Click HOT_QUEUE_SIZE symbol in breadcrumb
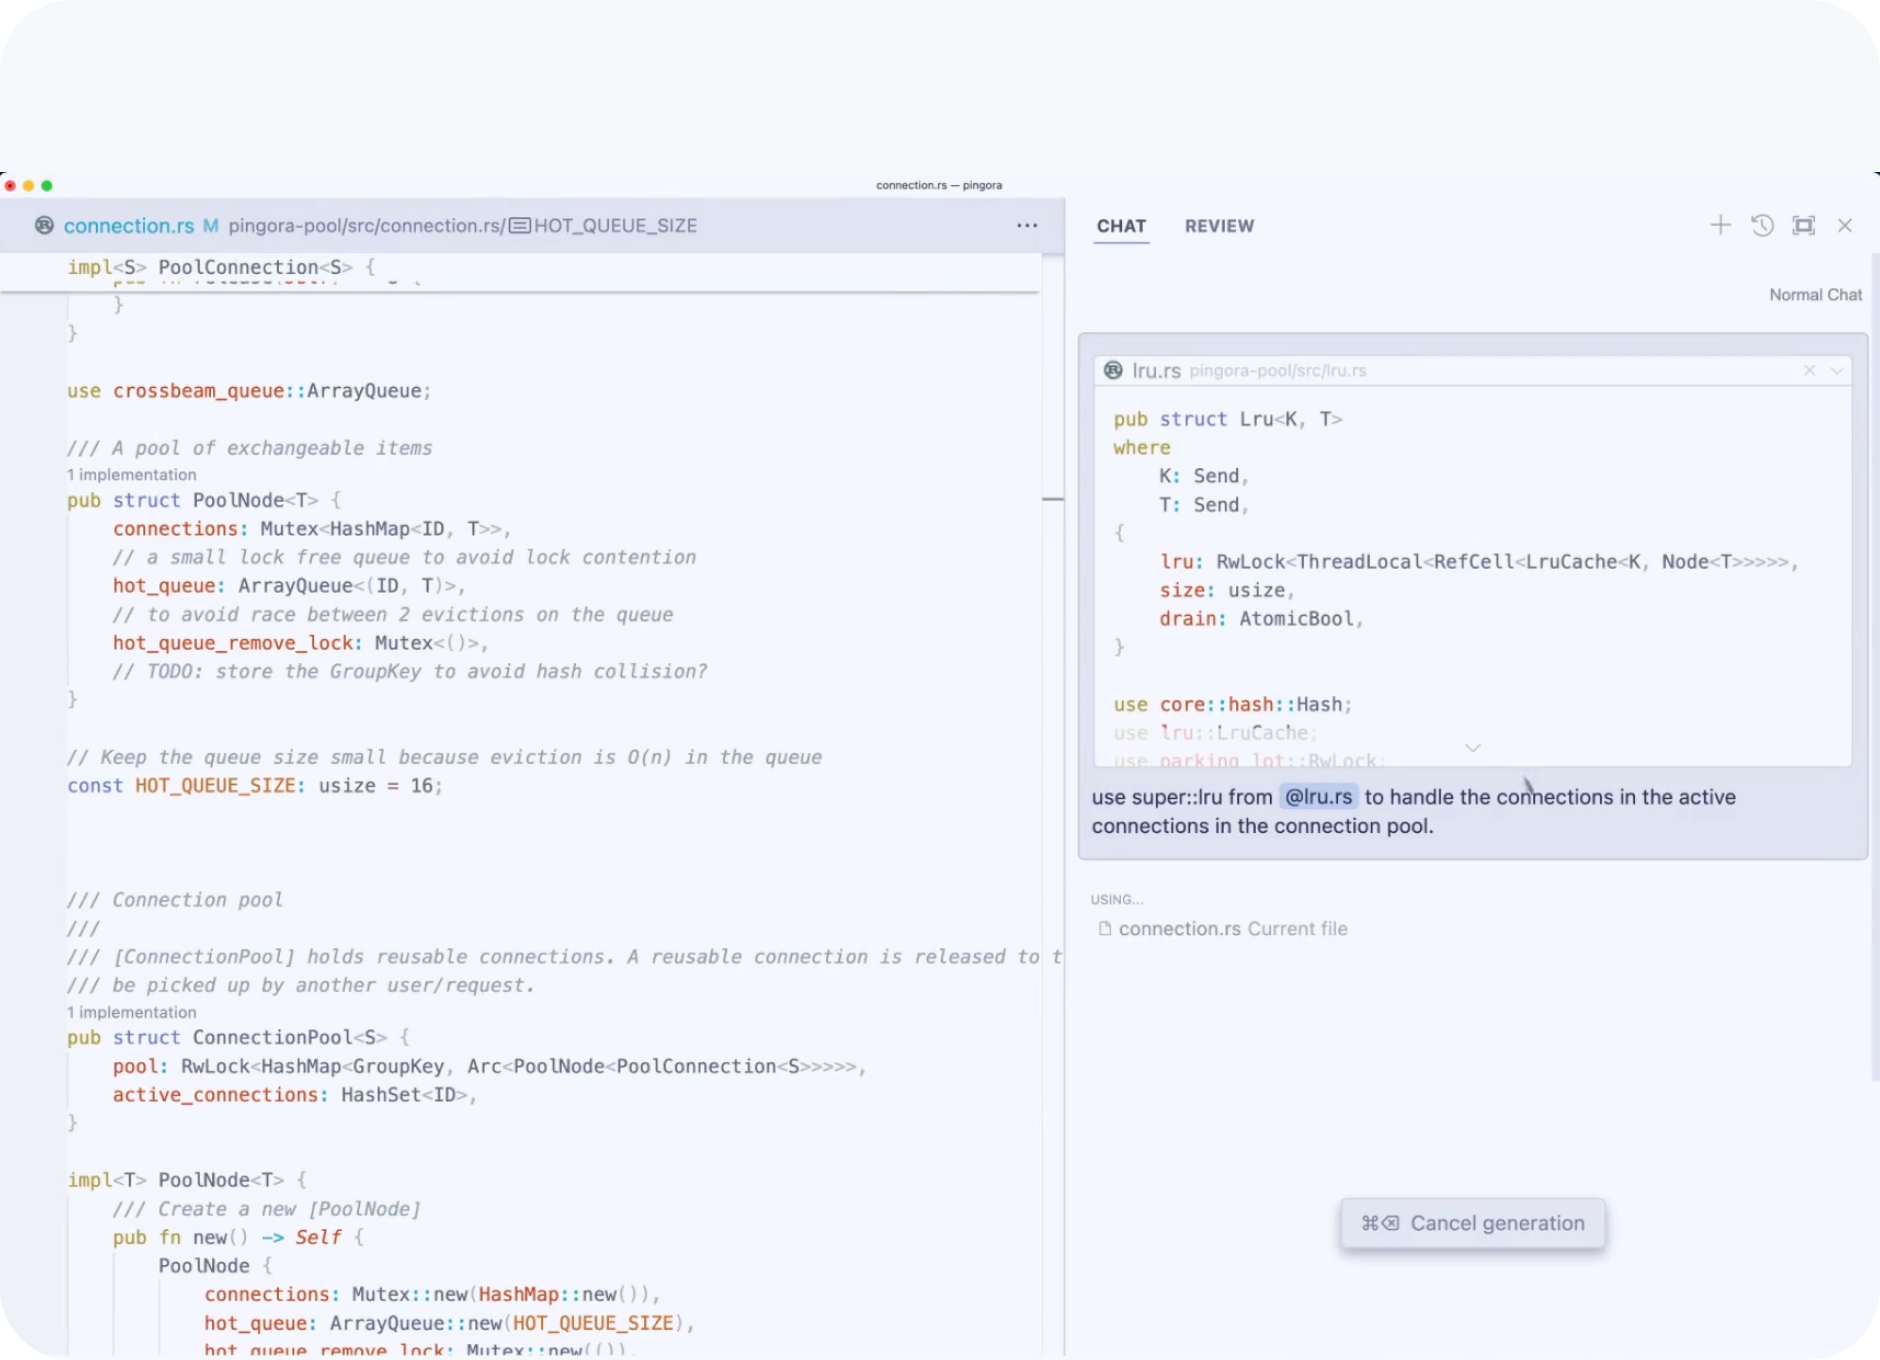This screenshot has width=1880, height=1360. click(614, 226)
